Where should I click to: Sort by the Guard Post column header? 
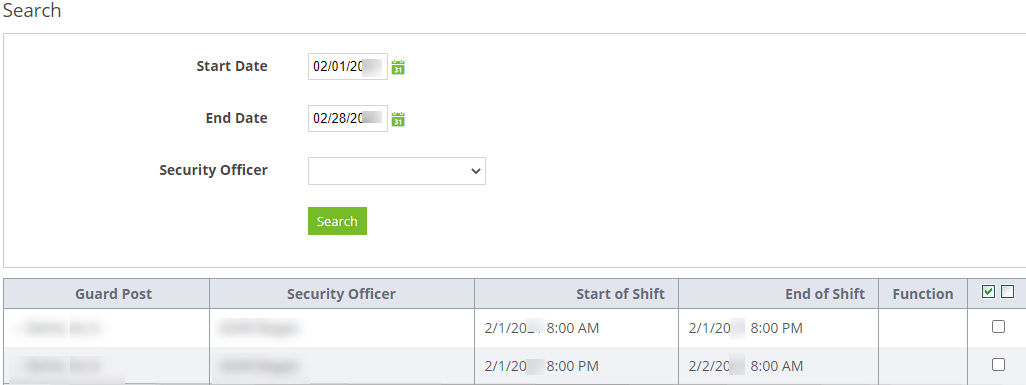(x=113, y=294)
